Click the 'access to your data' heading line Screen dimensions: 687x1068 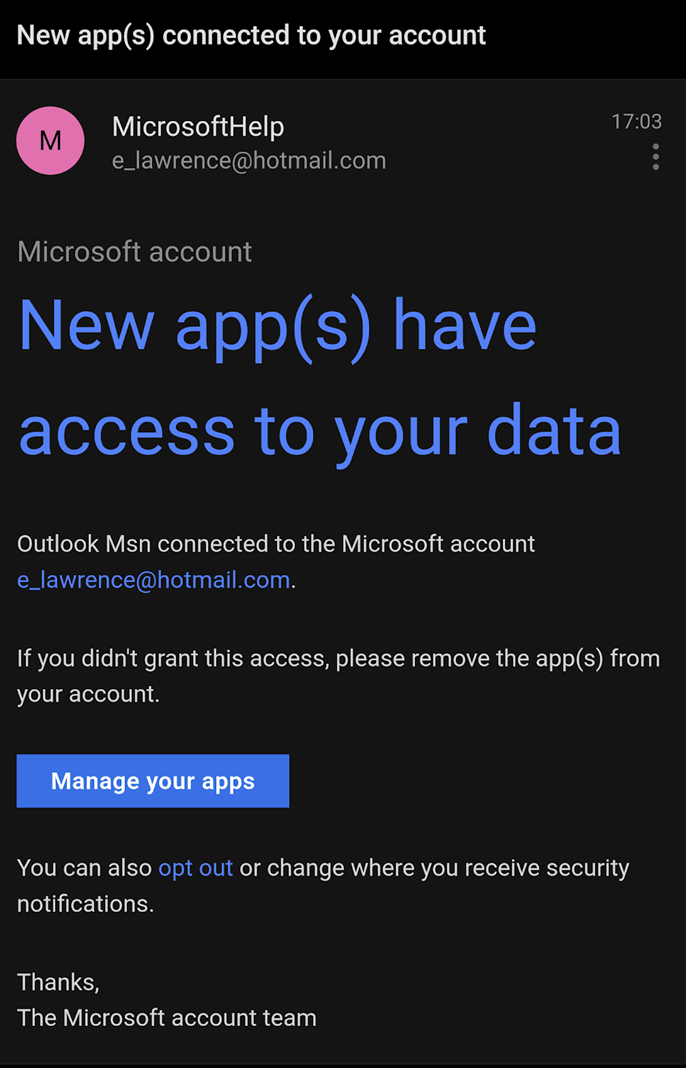[319, 430]
